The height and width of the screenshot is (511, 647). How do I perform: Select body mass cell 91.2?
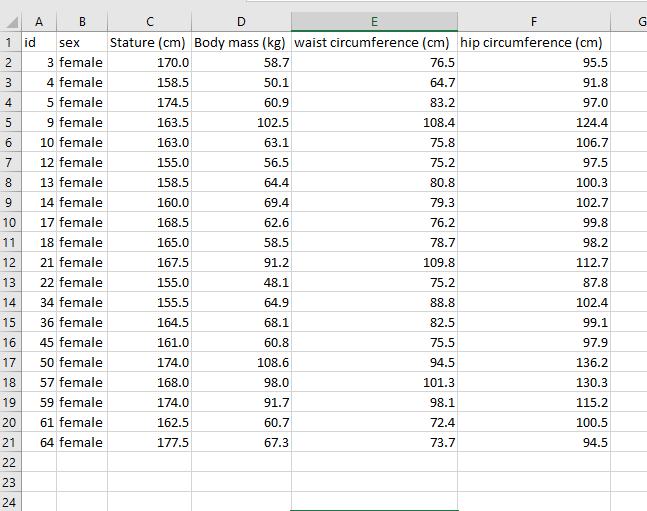[x=241, y=262]
